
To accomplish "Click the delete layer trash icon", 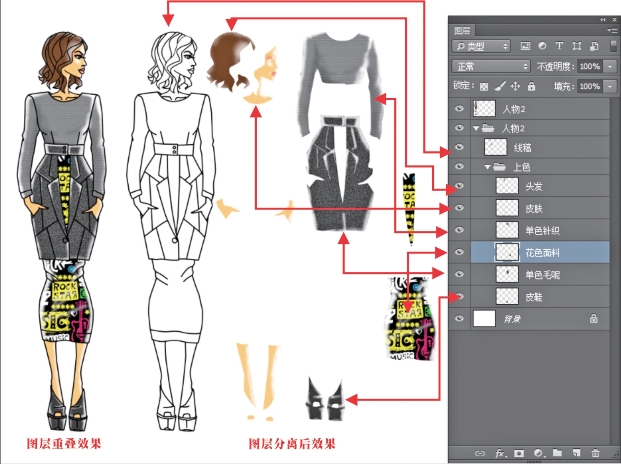I will pos(596,453).
